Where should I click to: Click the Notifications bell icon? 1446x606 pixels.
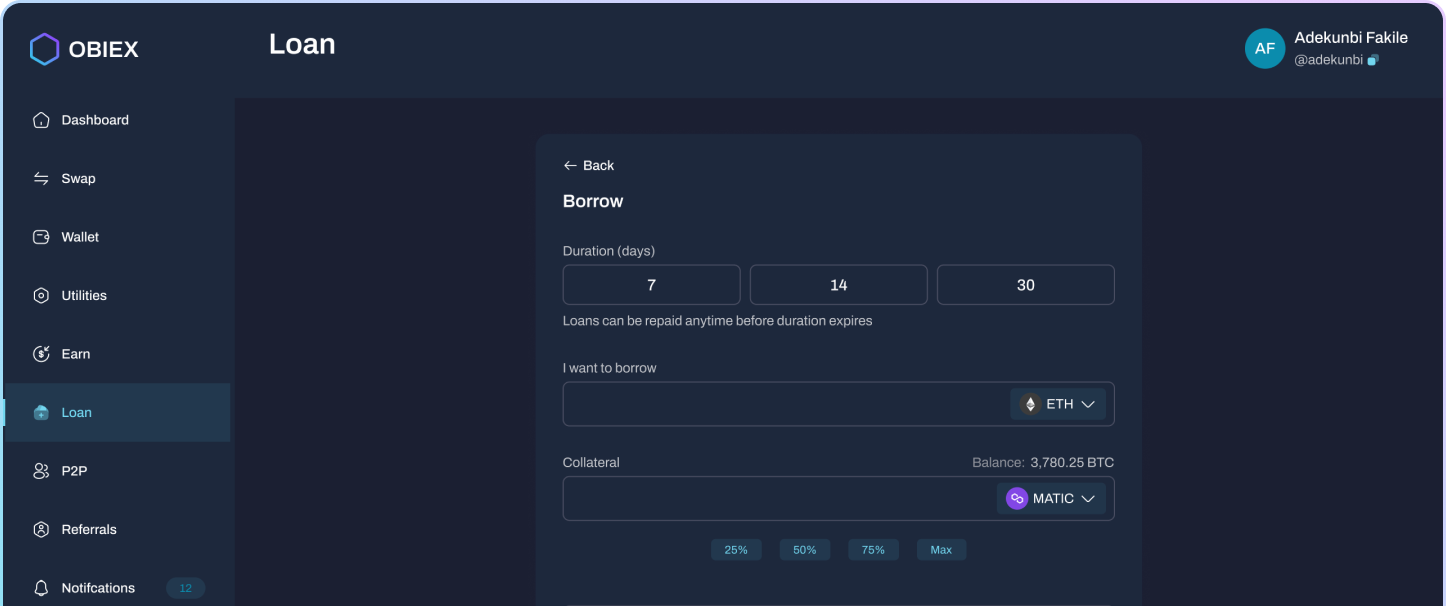(x=41, y=588)
